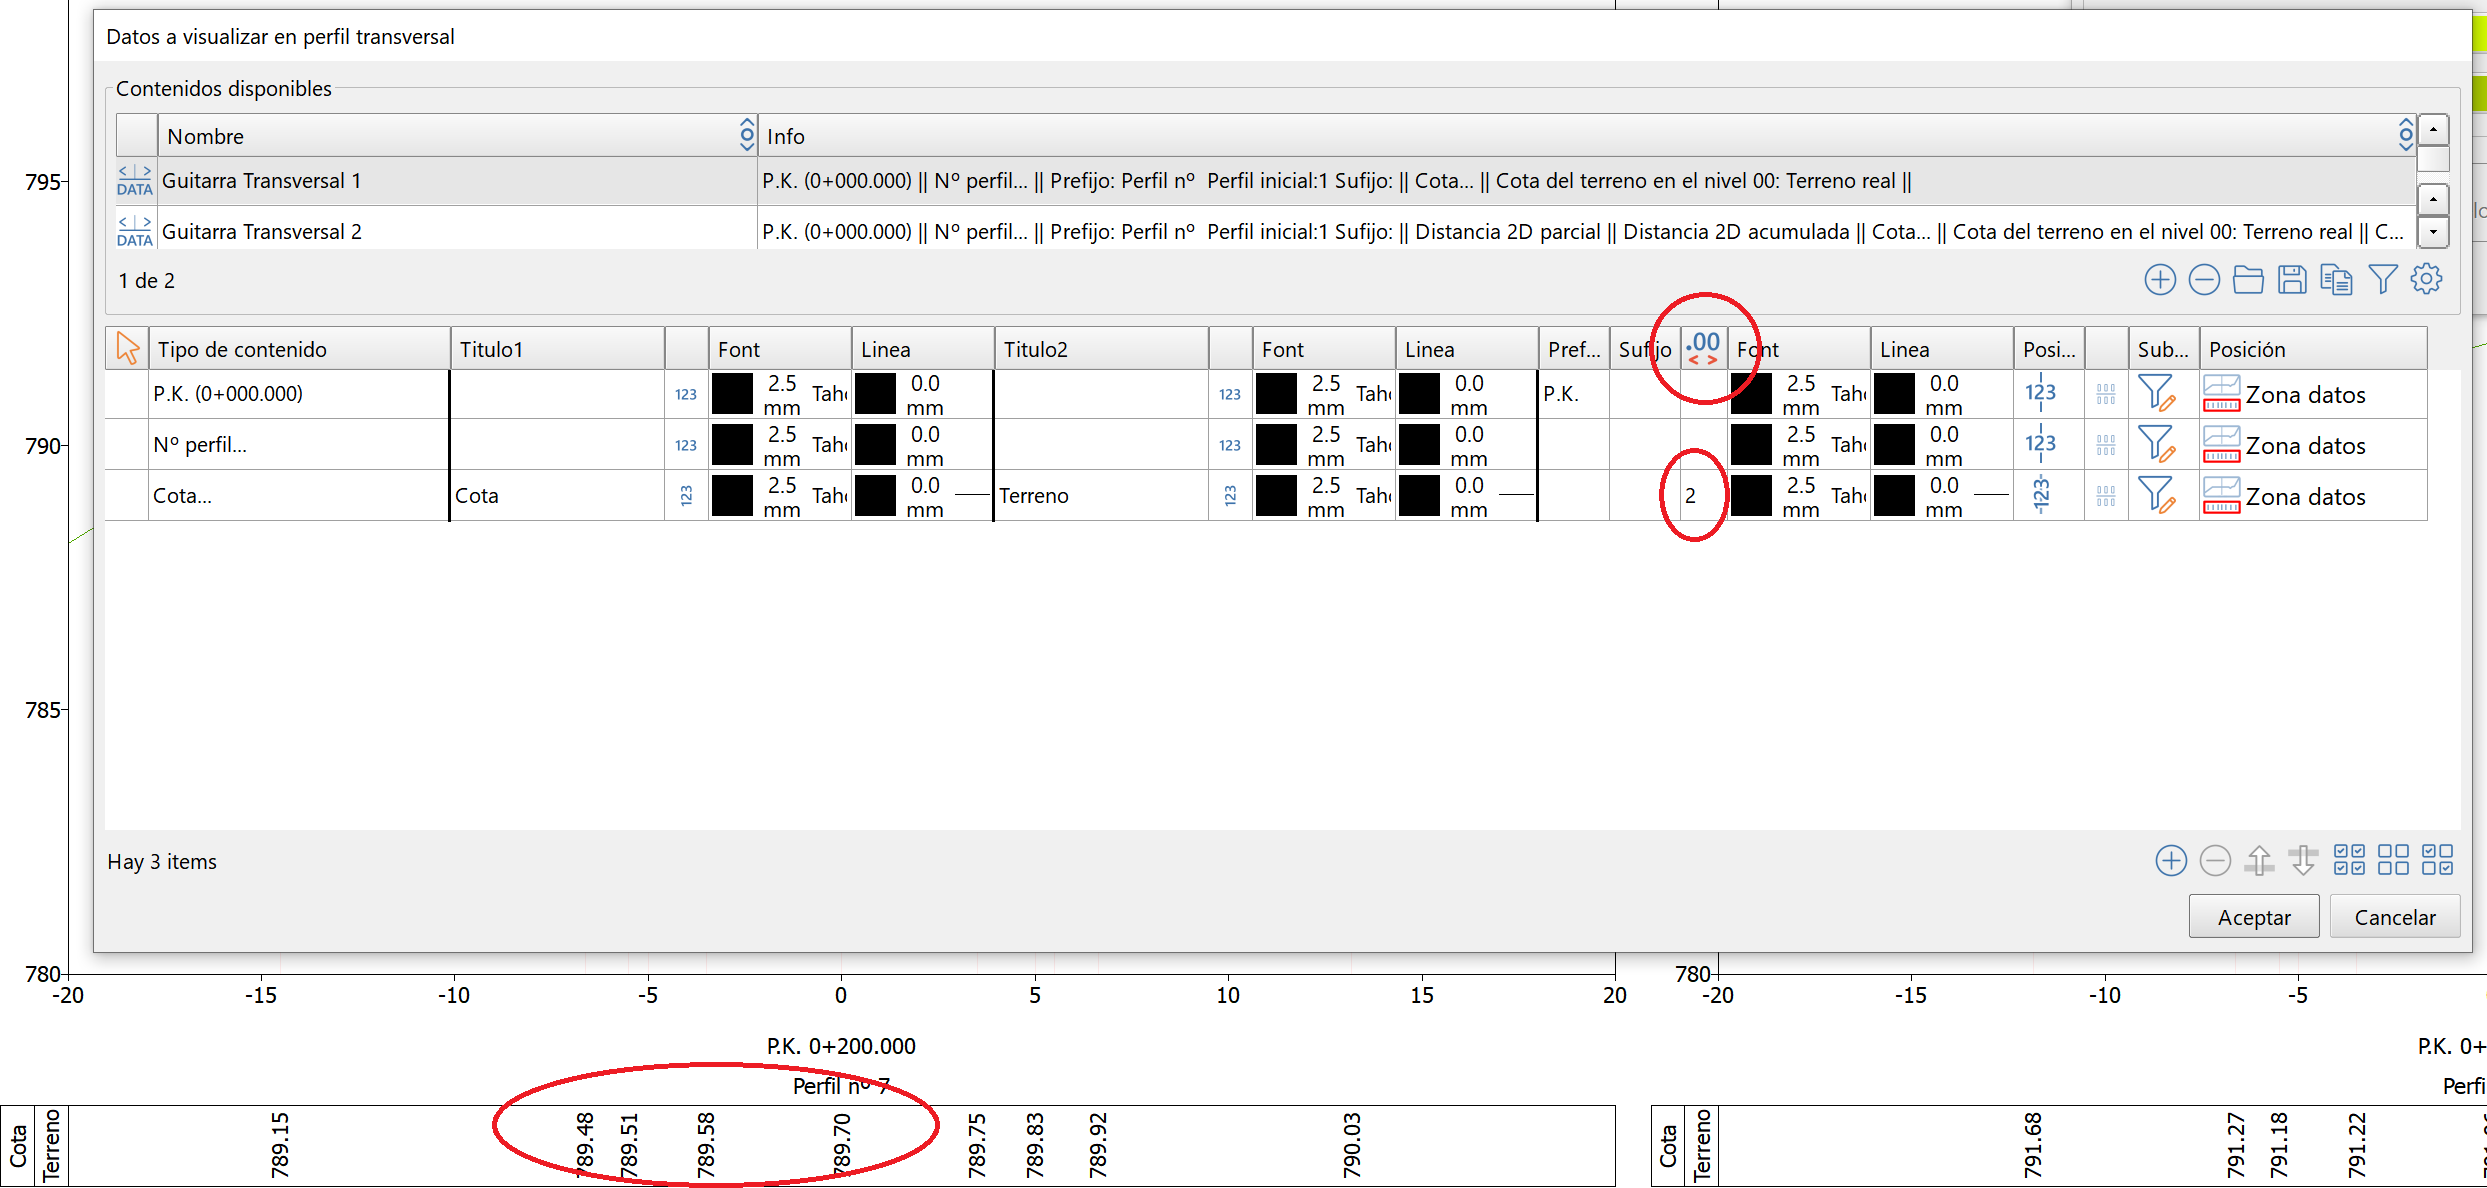Select all items with the all-checked grid icon
The image size is (2487, 1188).
tap(2349, 861)
